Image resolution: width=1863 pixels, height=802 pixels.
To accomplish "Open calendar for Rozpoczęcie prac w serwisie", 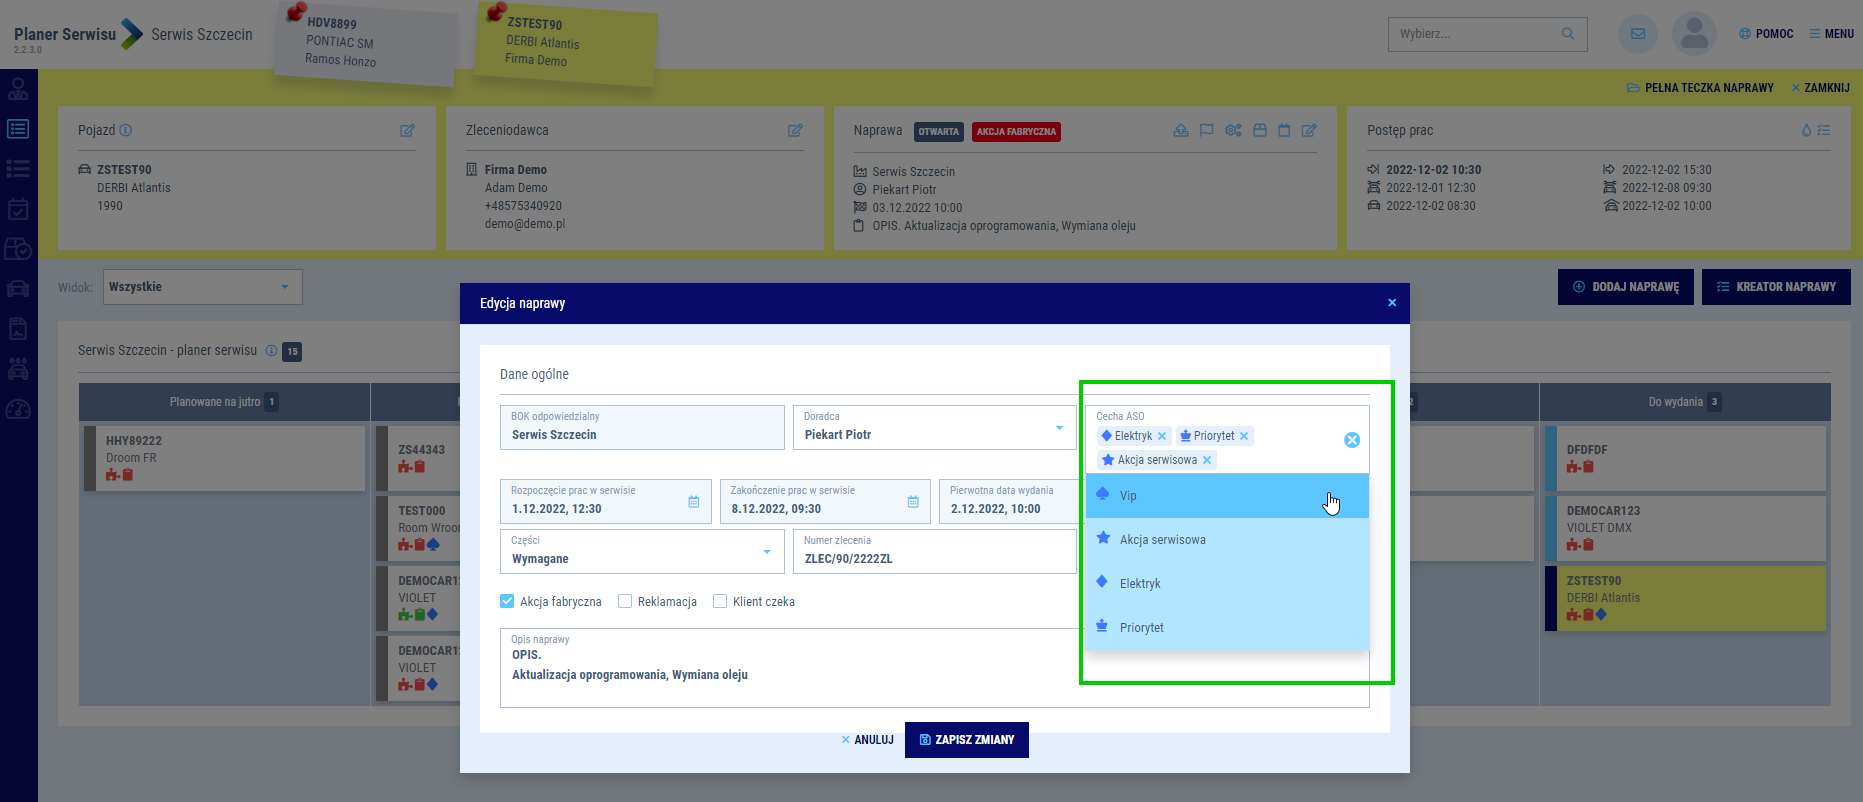I will 694,502.
